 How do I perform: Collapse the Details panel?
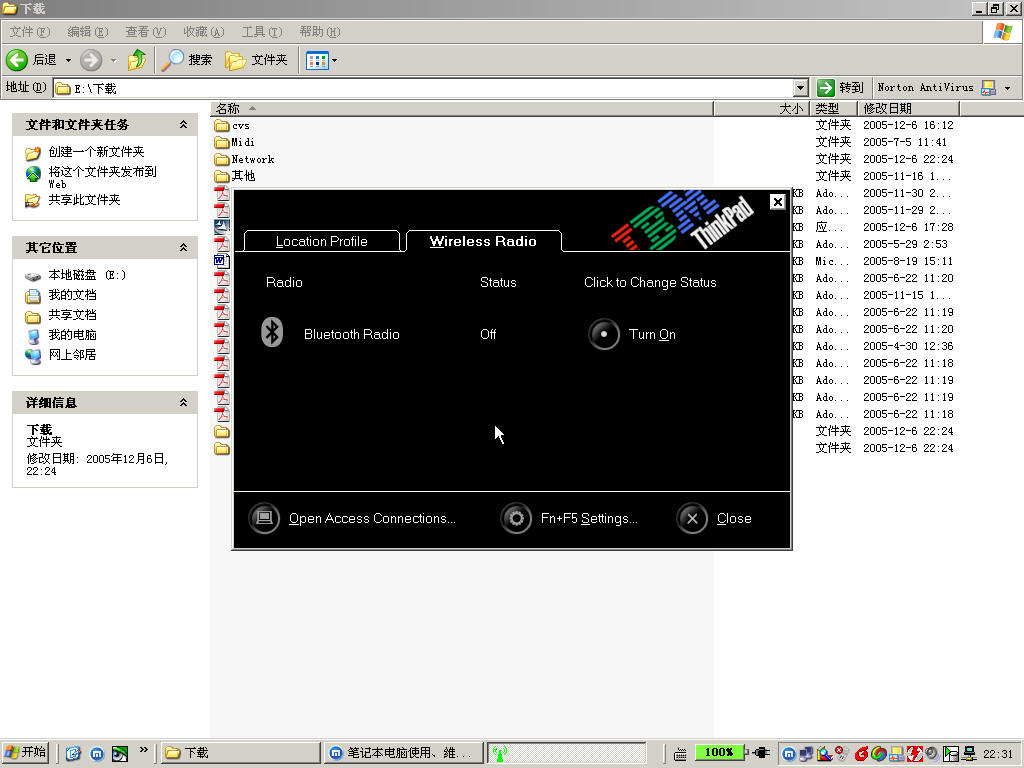(183, 402)
